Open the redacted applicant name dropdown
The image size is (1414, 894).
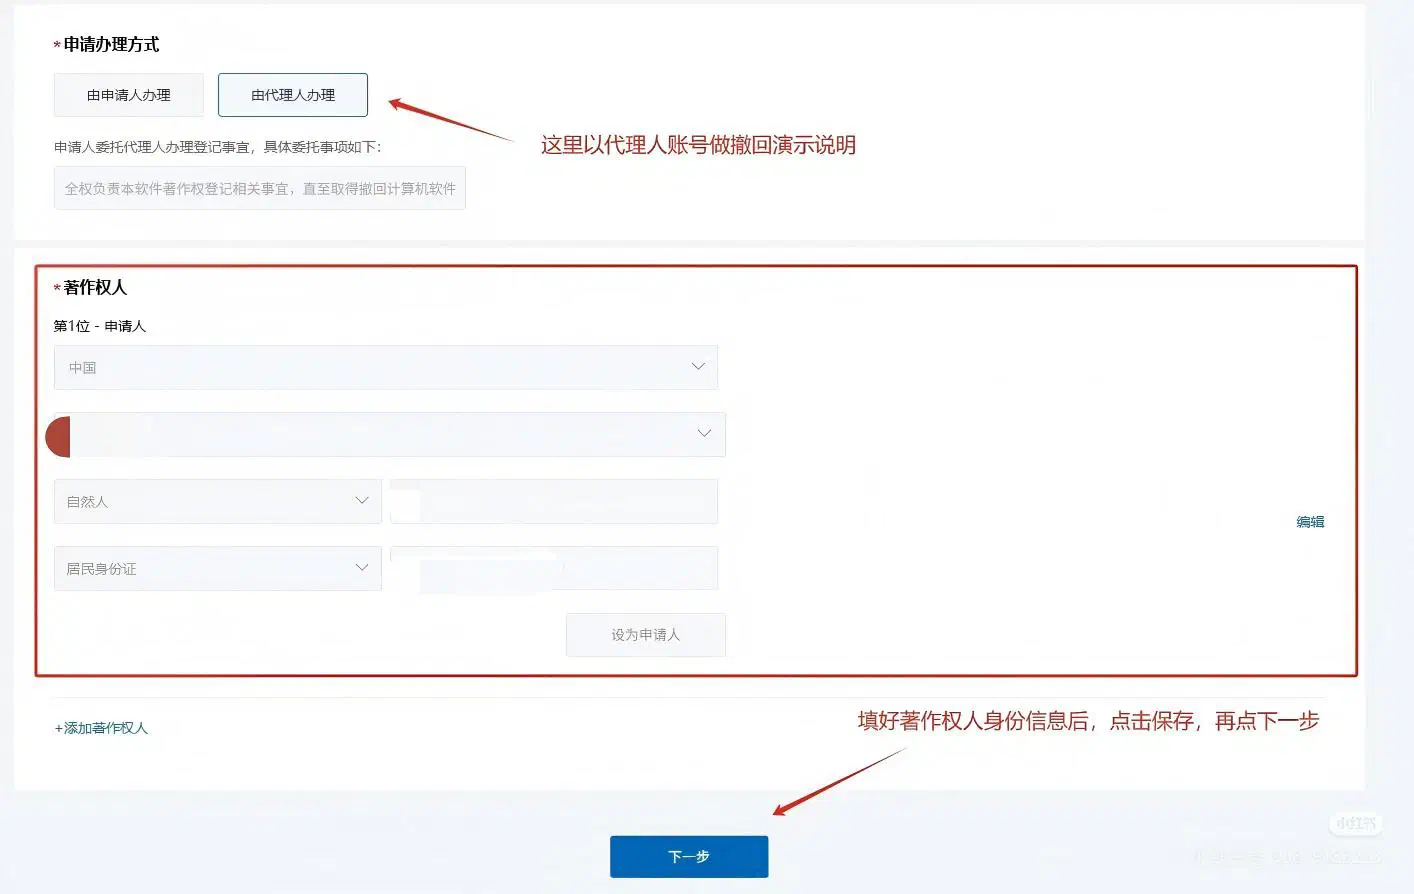click(390, 434)
